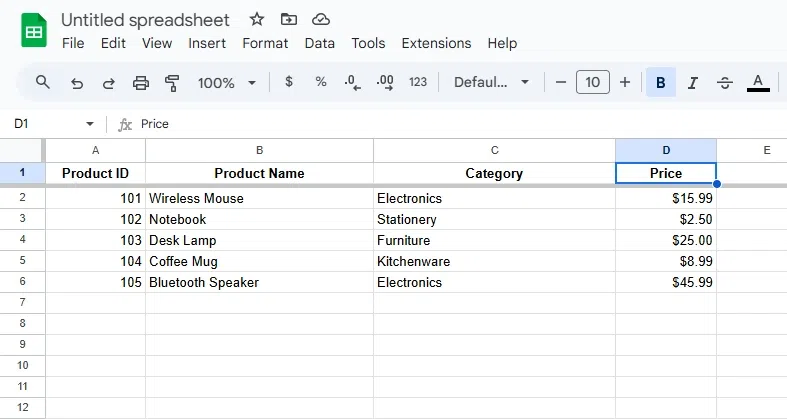Open the Extensions menu
The image size is (787, 419).
(x=436, y=43)
